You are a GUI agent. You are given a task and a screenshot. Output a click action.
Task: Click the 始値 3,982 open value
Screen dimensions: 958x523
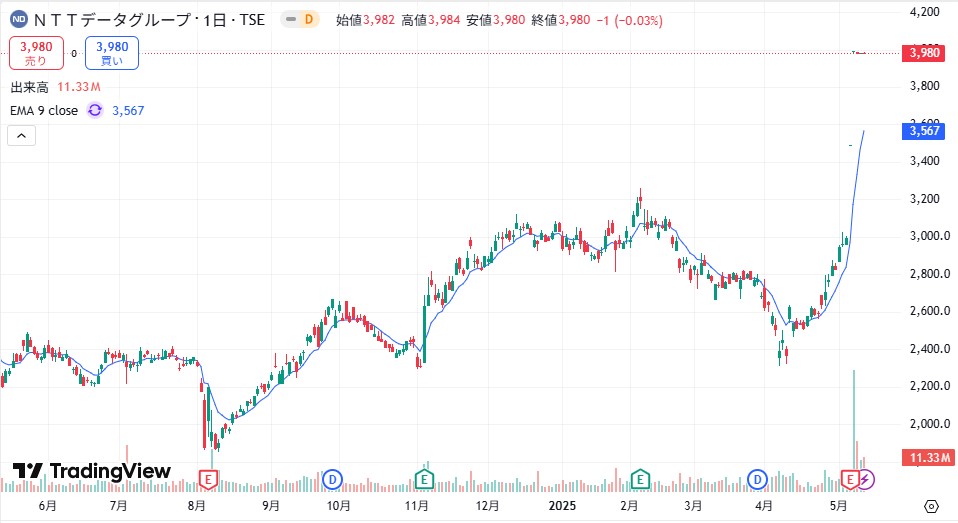coord(365,20)
